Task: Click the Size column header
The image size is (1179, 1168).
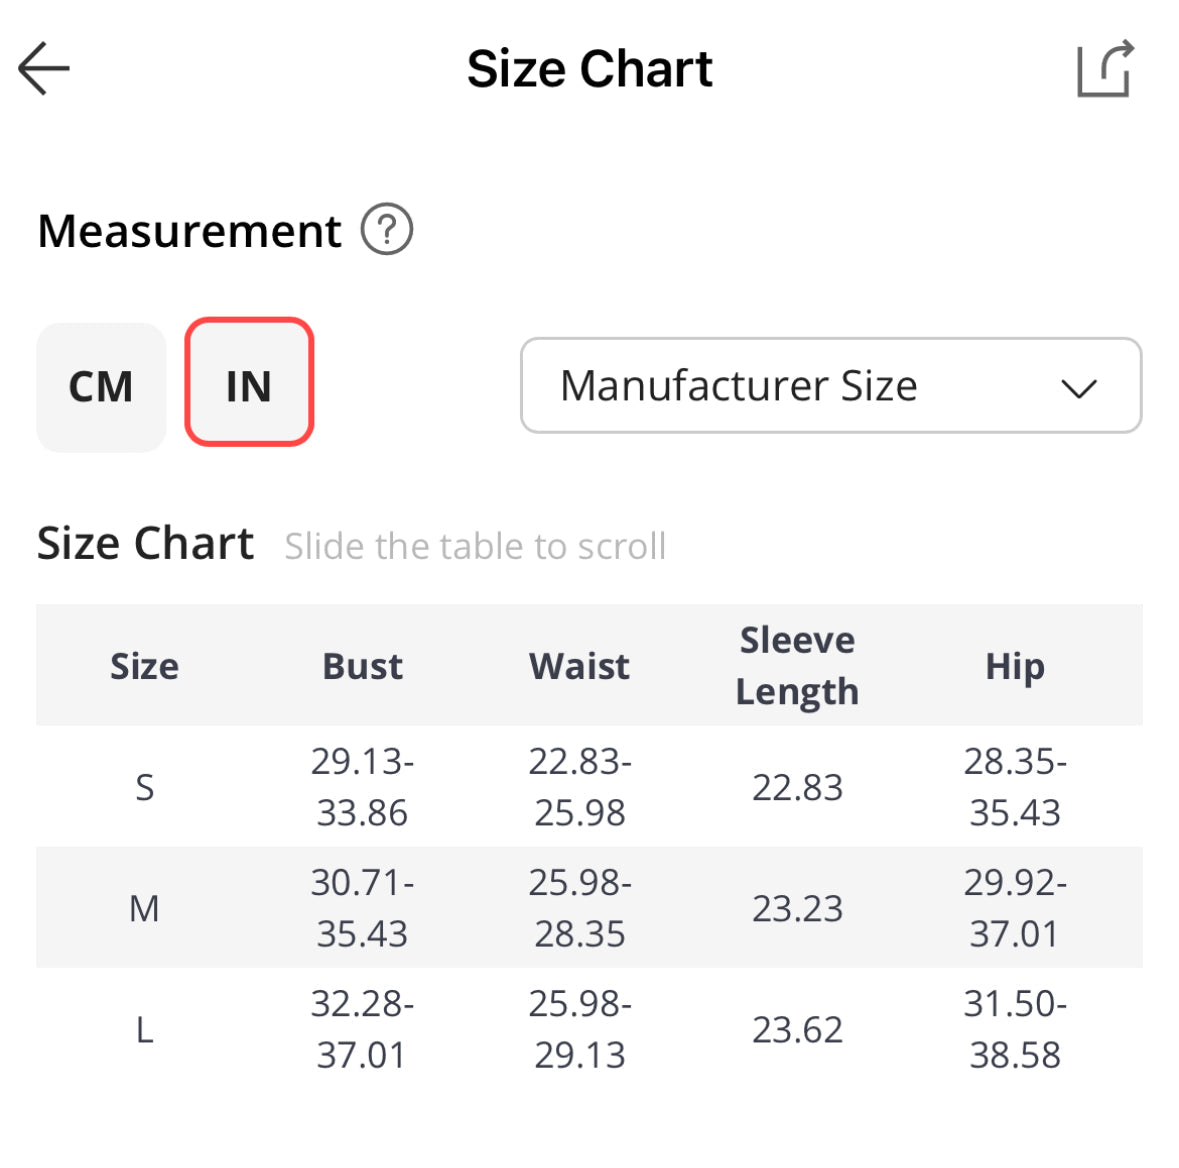Action: (x=144, y=666)
